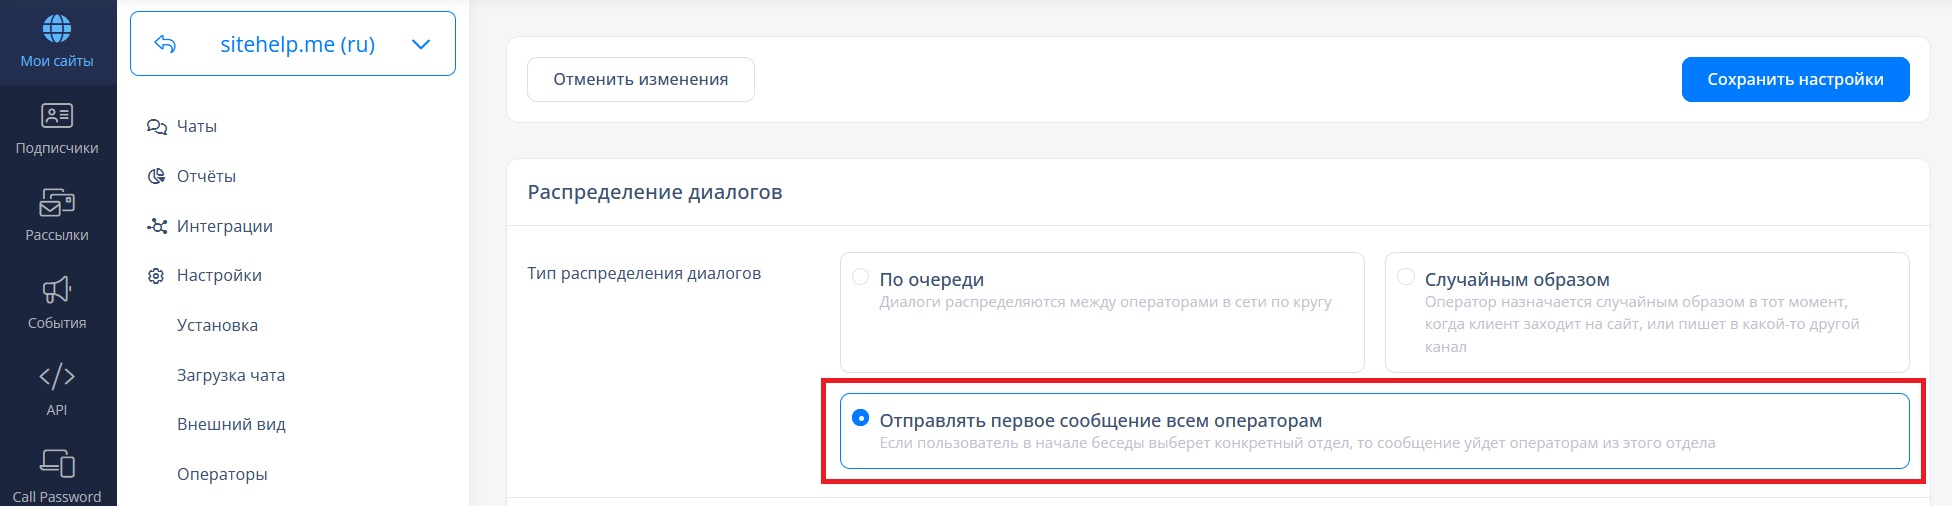Image resolution: width=1952 pixels, height=506 pixels.
Task: Click the back arrow beside sitehelp.me
Action: pos(165,44)
